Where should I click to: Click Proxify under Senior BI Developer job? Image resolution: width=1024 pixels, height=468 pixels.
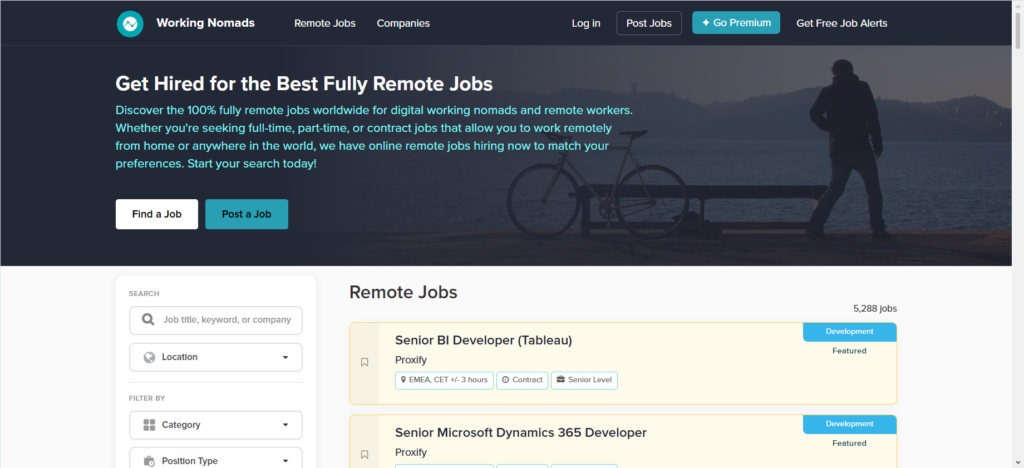[x=411, y=360]
